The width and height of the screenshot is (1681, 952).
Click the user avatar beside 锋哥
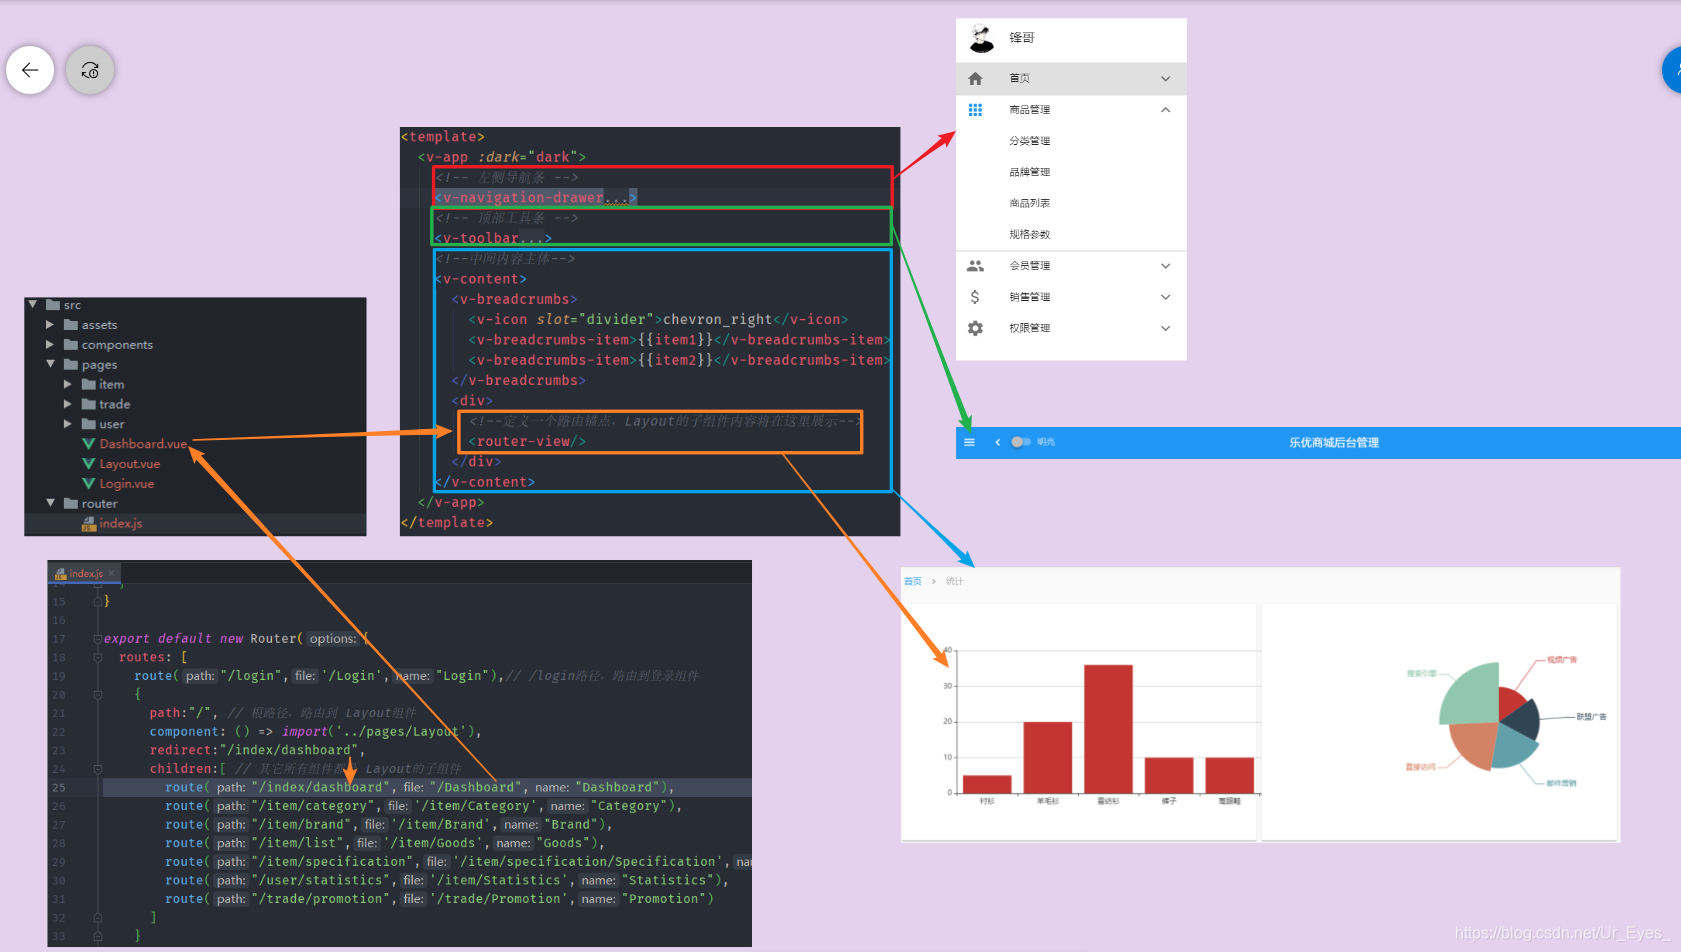tap(982, 38)
